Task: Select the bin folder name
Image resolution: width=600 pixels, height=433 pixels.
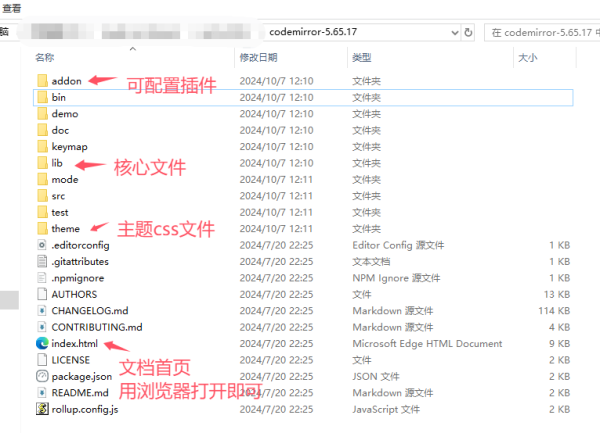Action: pyautogui.click(x=59, y=98)
